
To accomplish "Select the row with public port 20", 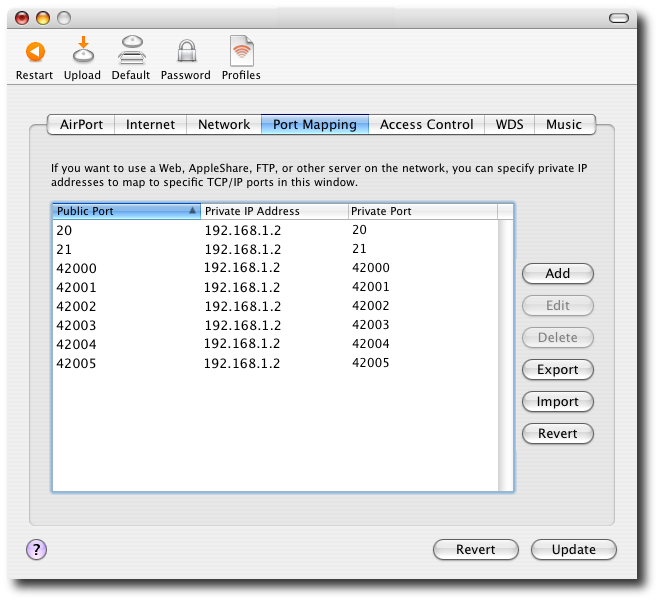I will (x=275, y=230).
